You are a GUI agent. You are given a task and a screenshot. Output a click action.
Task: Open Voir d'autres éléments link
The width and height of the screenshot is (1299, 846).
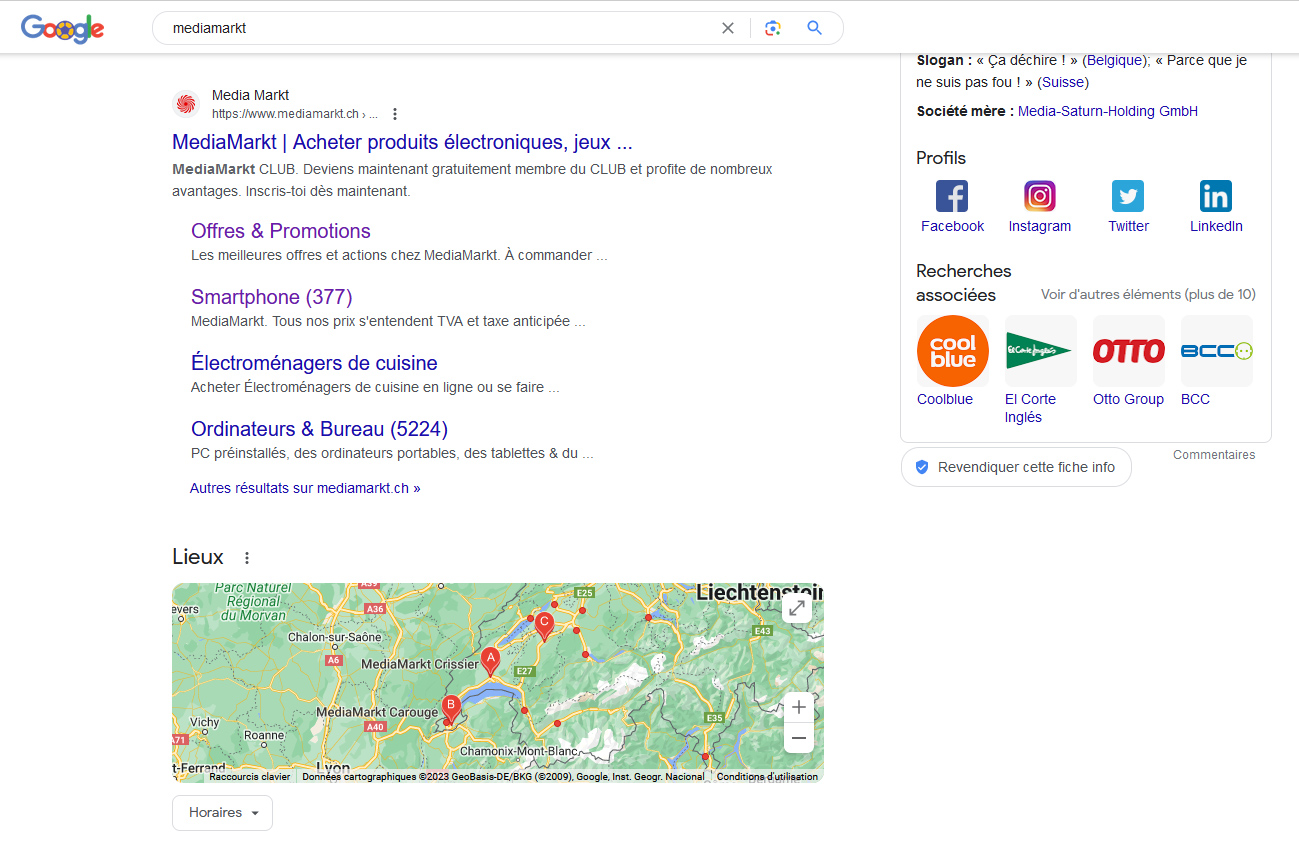click(1148, 295)
